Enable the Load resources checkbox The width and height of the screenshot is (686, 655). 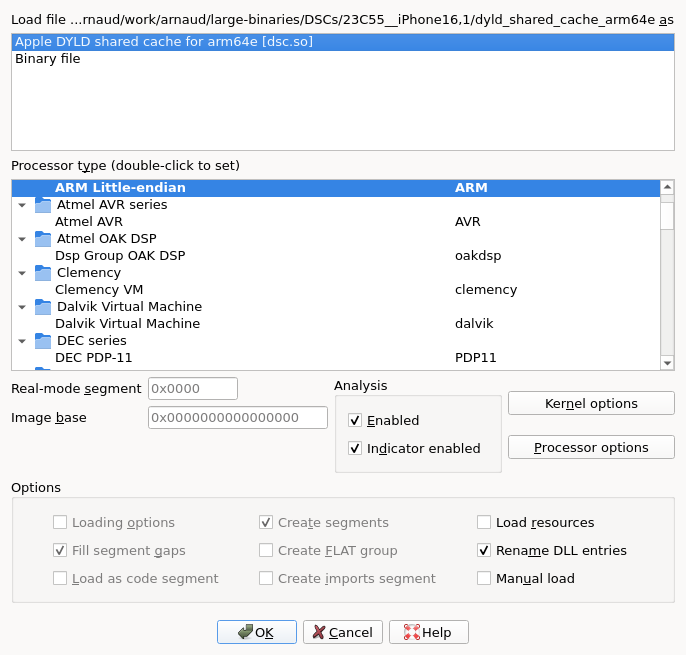[484, 522]
